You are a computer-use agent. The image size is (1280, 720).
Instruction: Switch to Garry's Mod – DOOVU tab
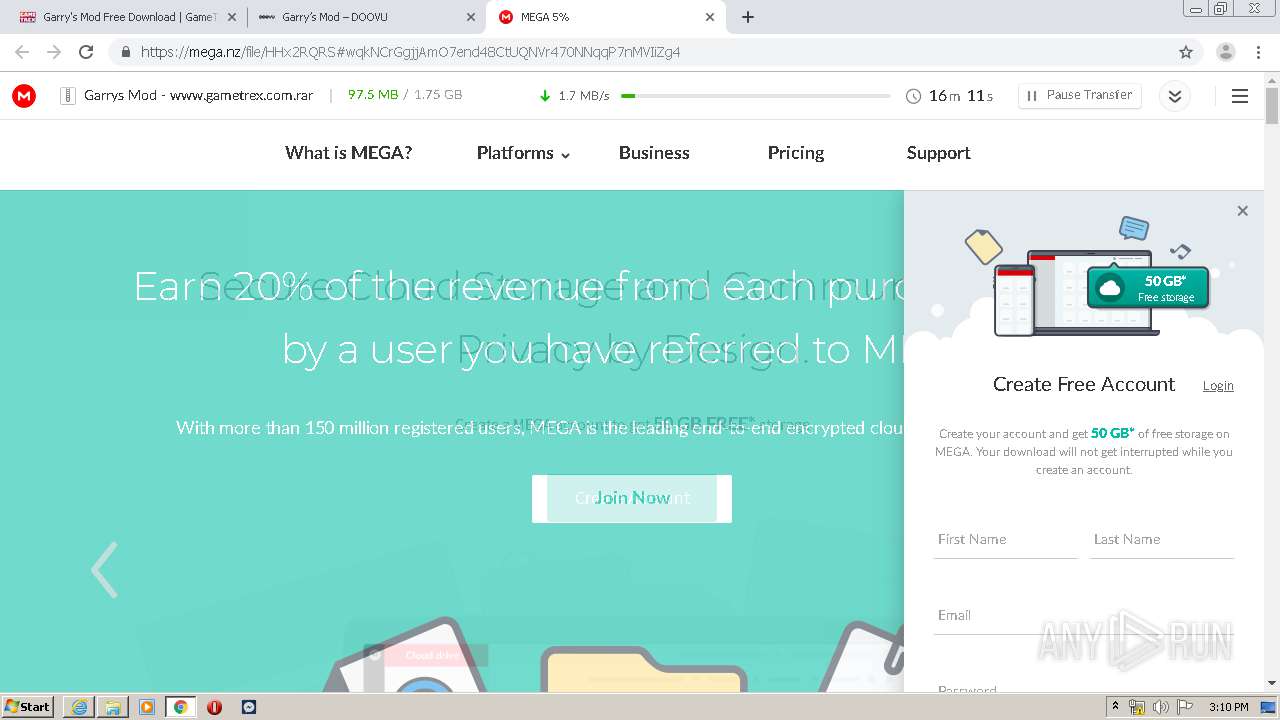pos(365,17)
